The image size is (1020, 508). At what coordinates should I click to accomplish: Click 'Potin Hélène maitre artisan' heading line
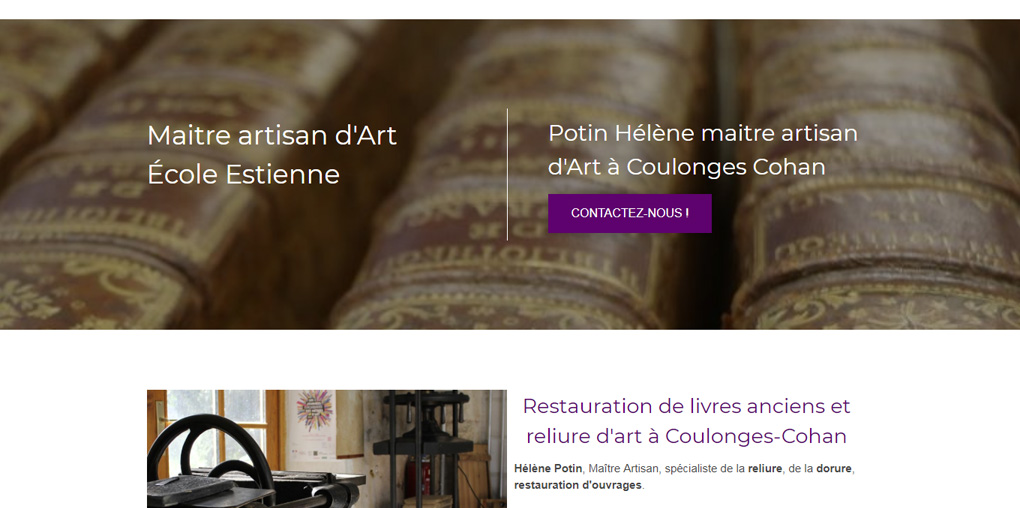(x=703, y=133)
